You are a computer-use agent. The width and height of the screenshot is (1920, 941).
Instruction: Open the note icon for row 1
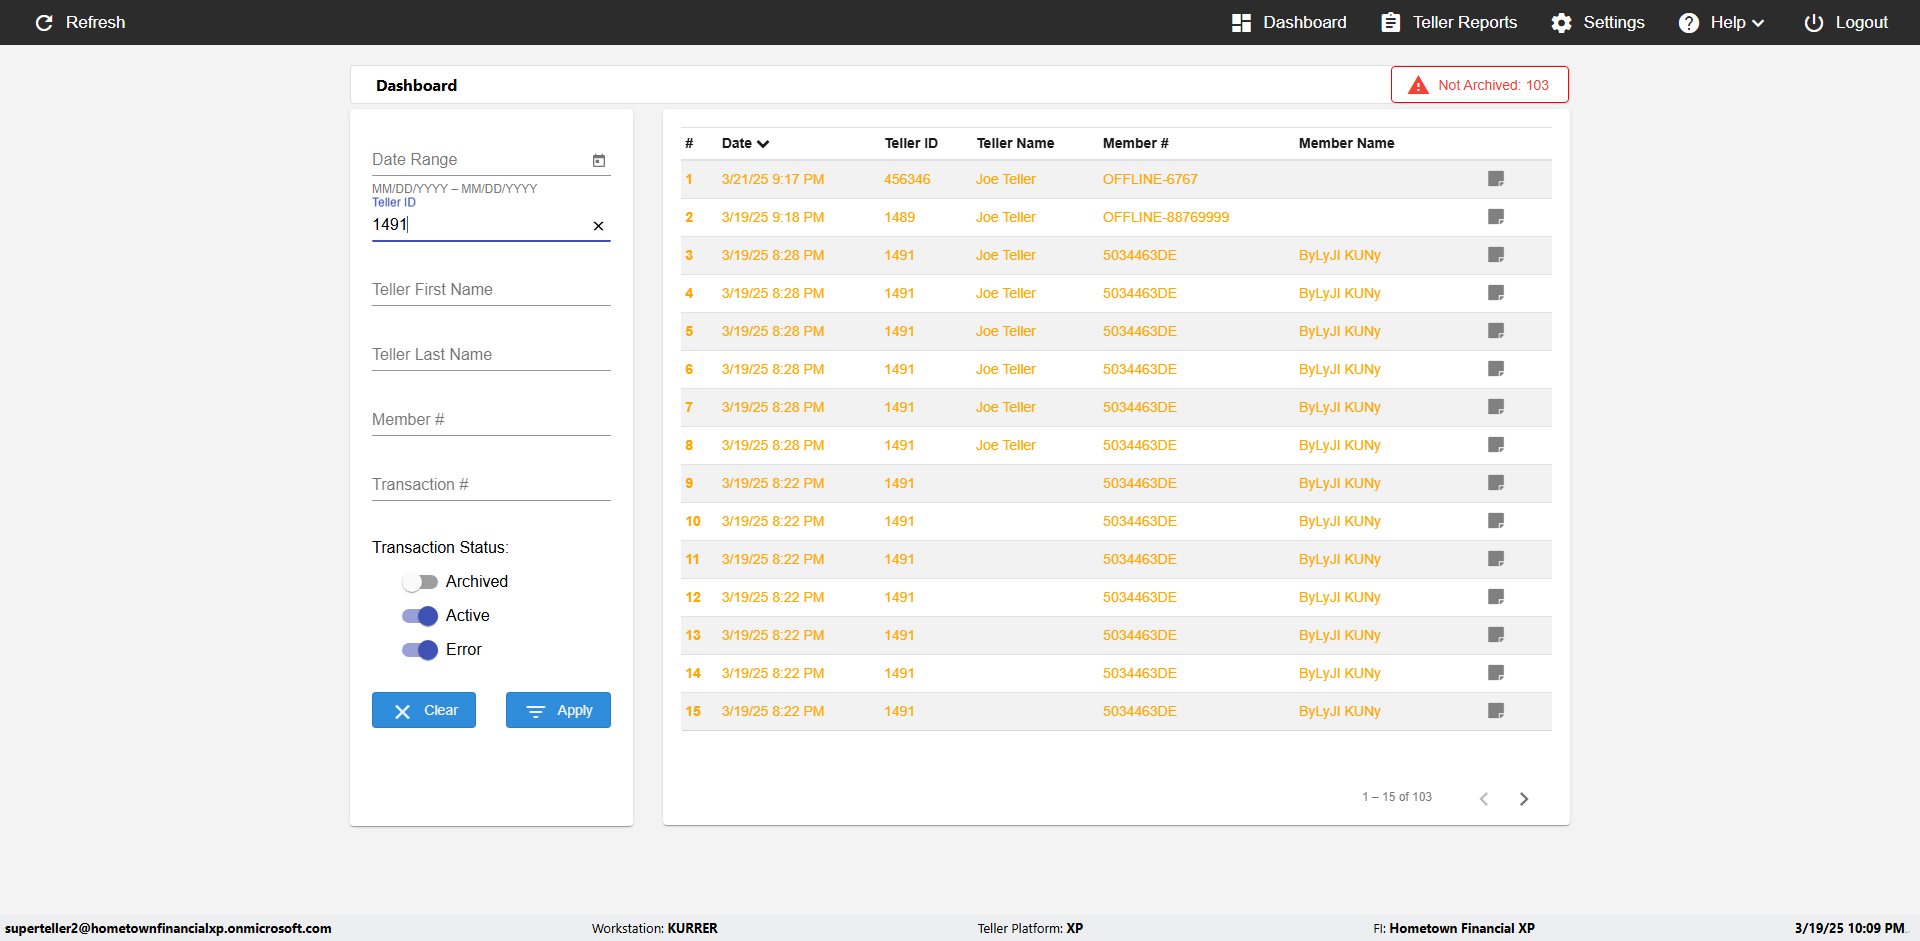[1496, 179]
